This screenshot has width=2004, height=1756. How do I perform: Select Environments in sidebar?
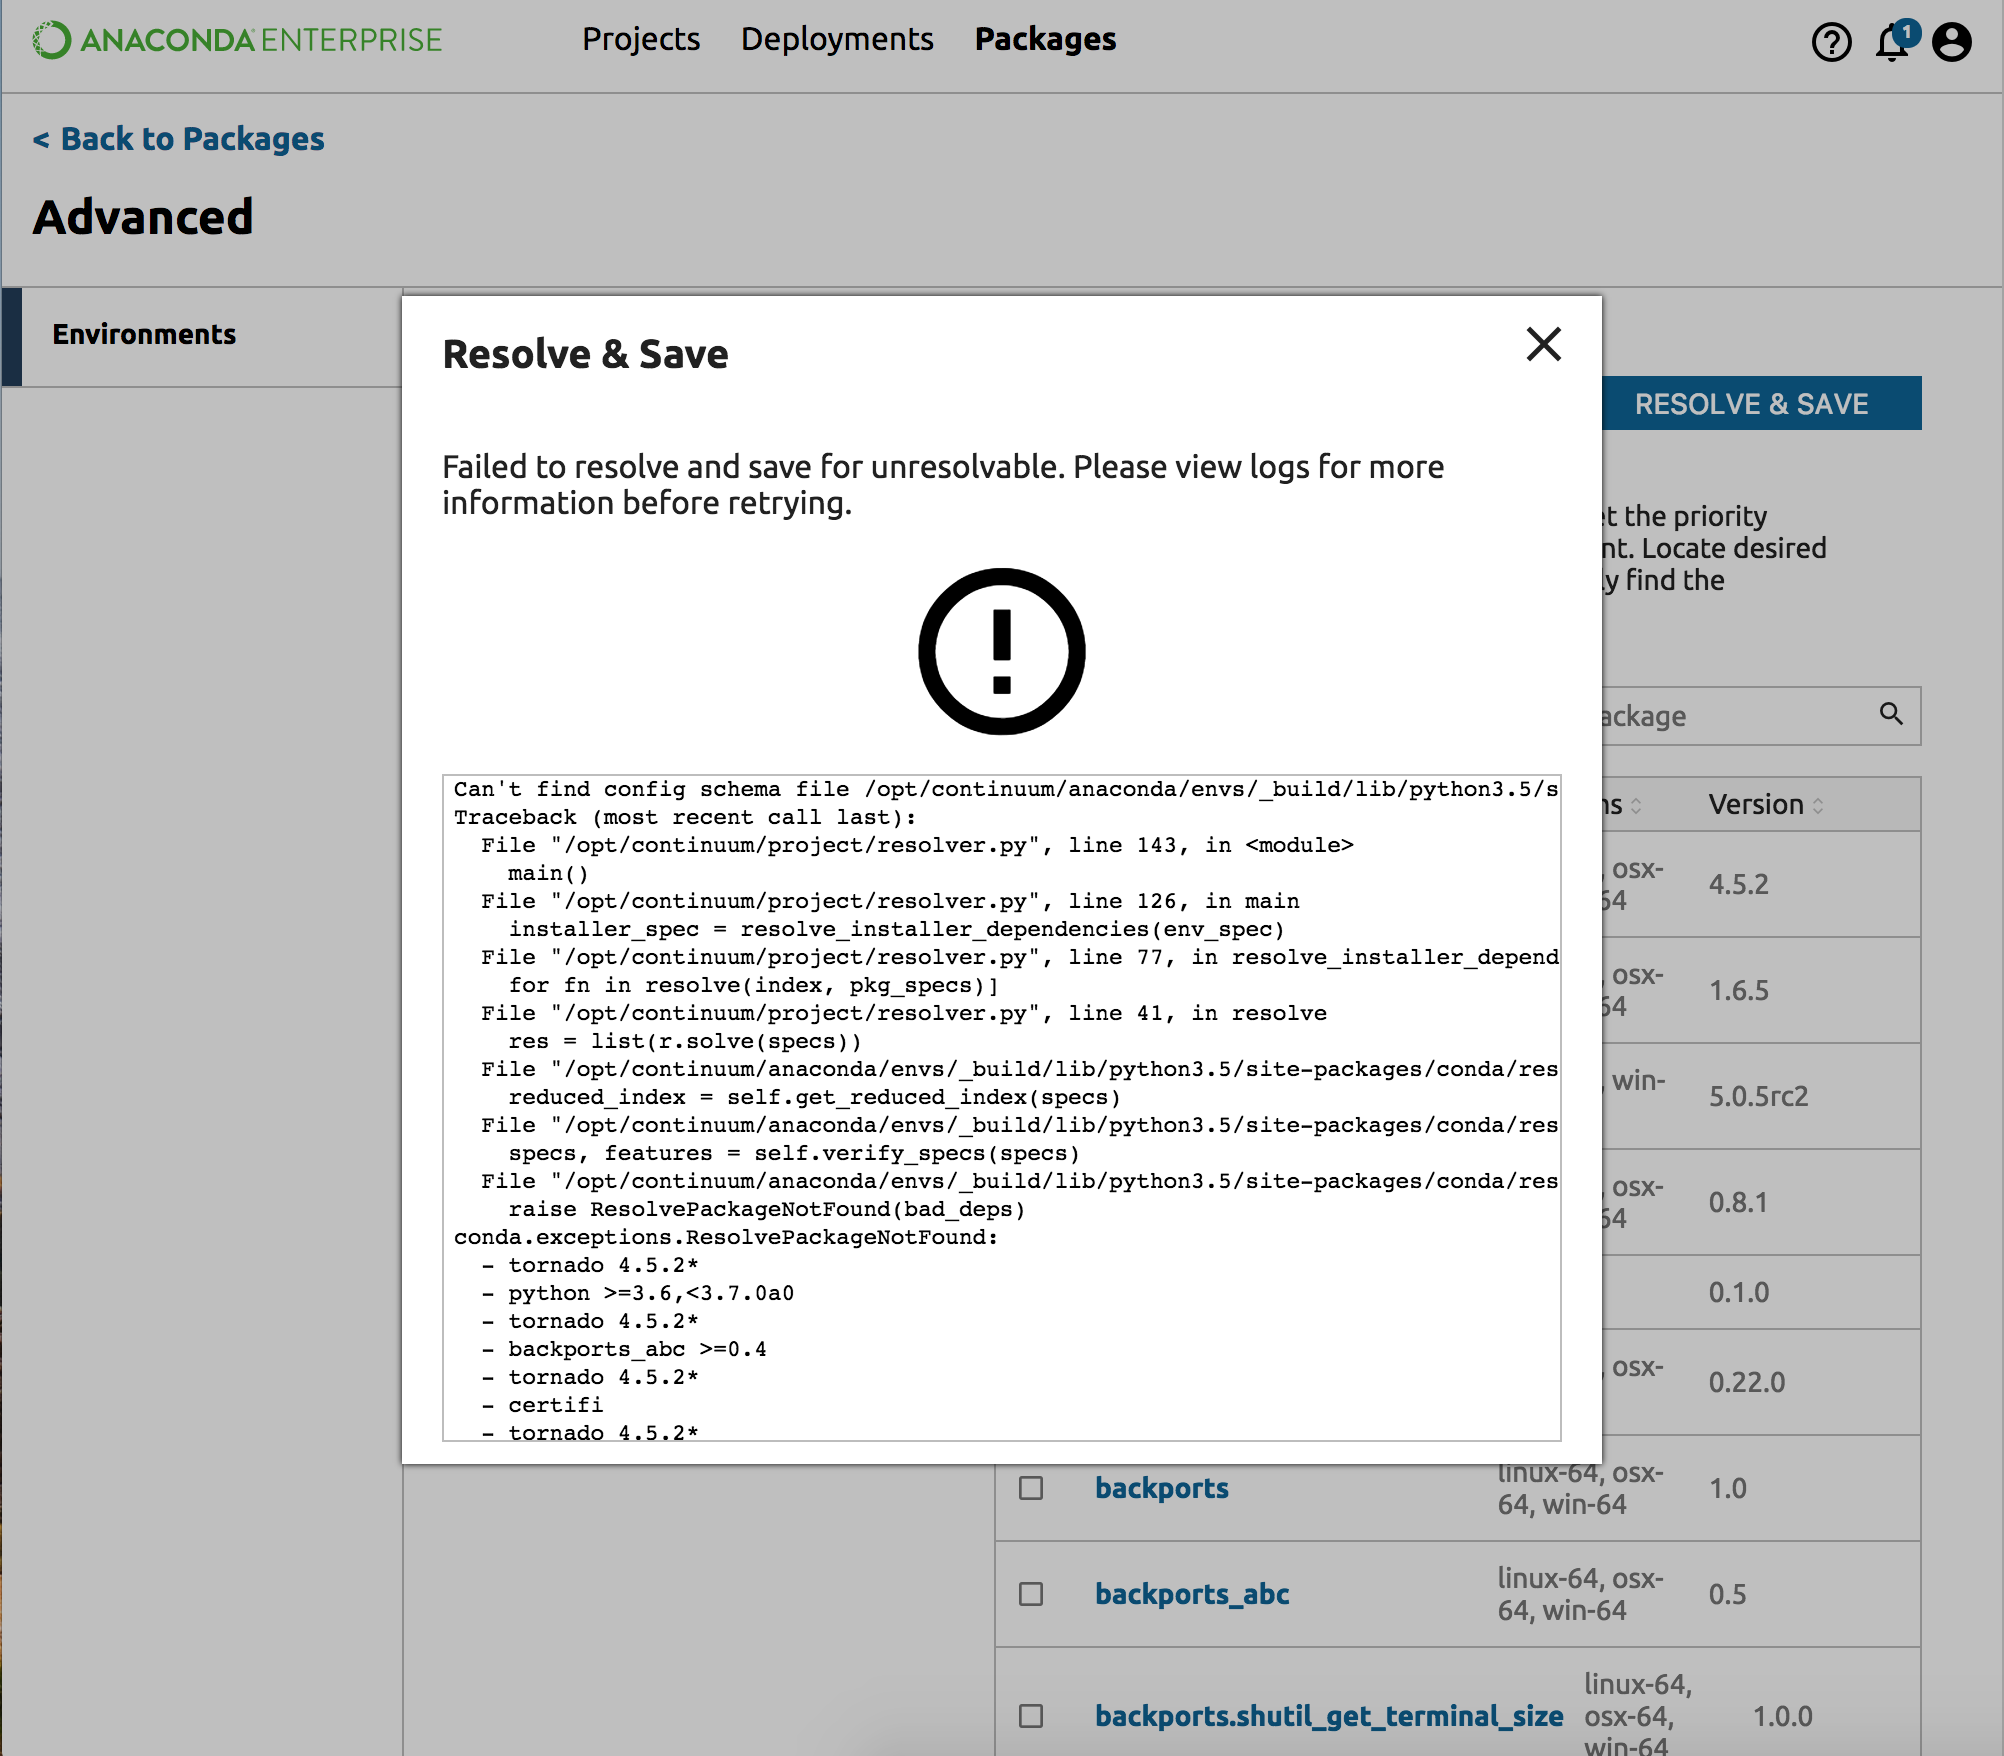click(144, 334)
